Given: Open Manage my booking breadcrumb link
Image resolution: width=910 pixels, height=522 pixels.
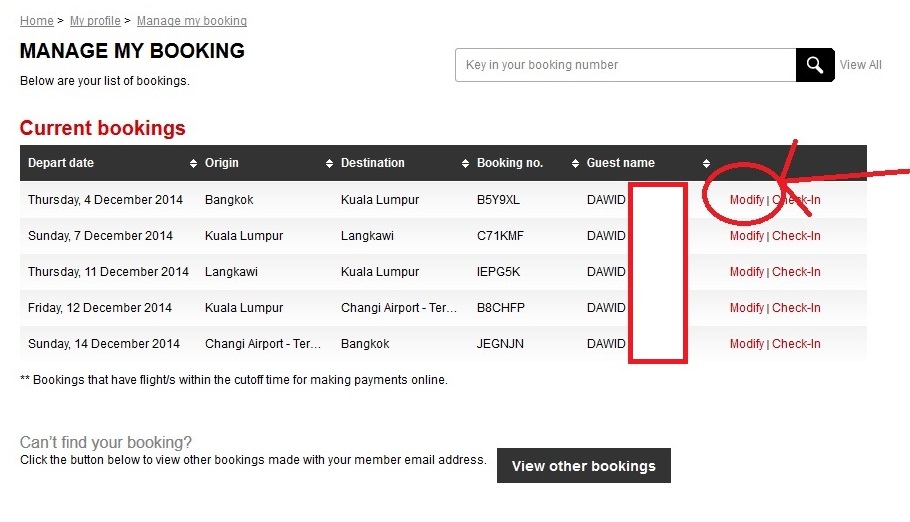Looking at the screenshot, I should pyautogui.click(x=192, y=21).
